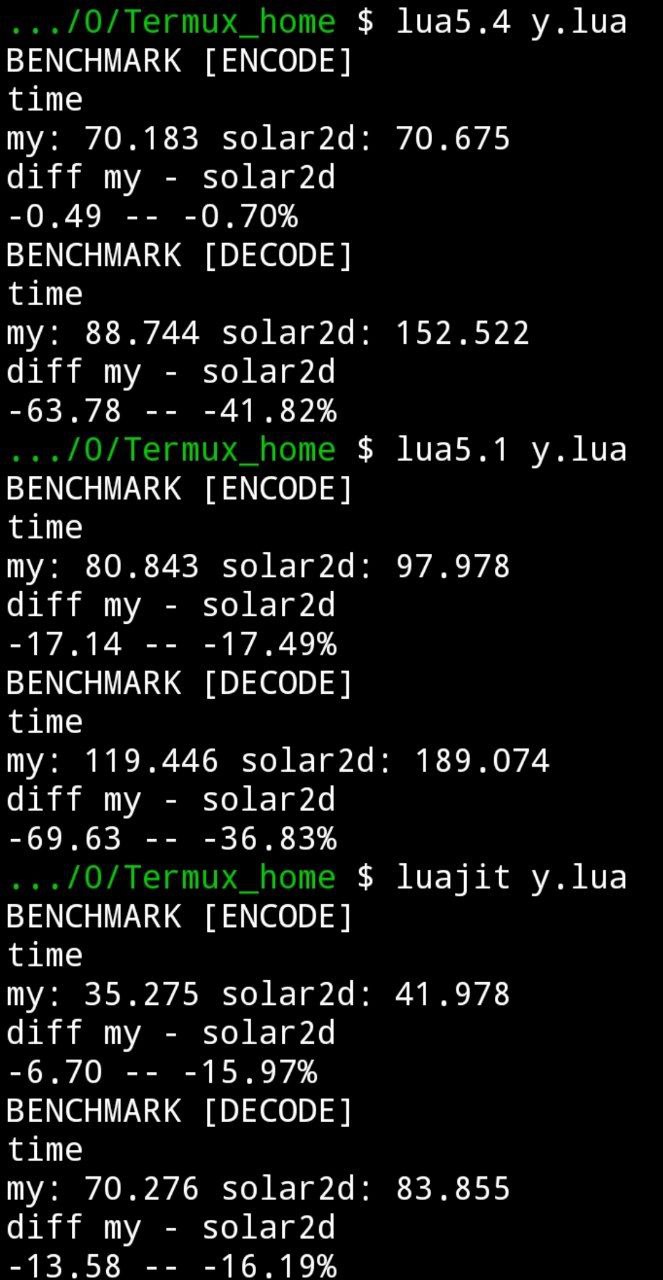Tap the timing line "my: 35.275 solar2d: 41.978"
Image resolution: width=663 pixels, height=1280 pixels.
(259, 994)
